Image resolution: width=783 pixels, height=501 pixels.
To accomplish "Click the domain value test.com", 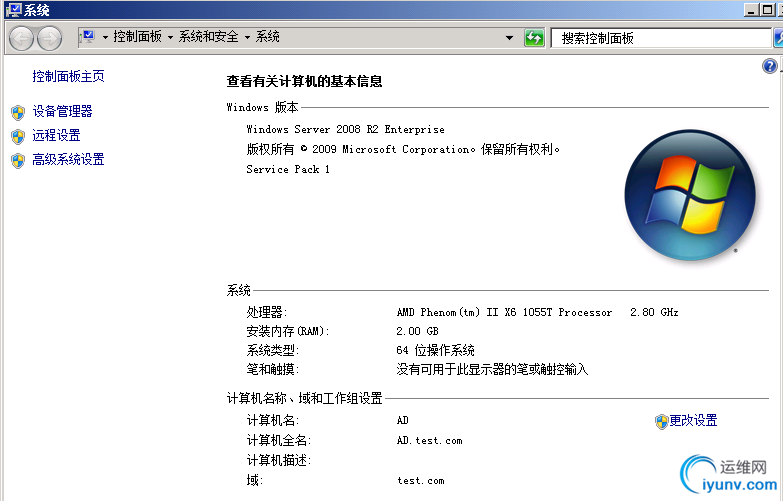I will (x=420, y=481).
